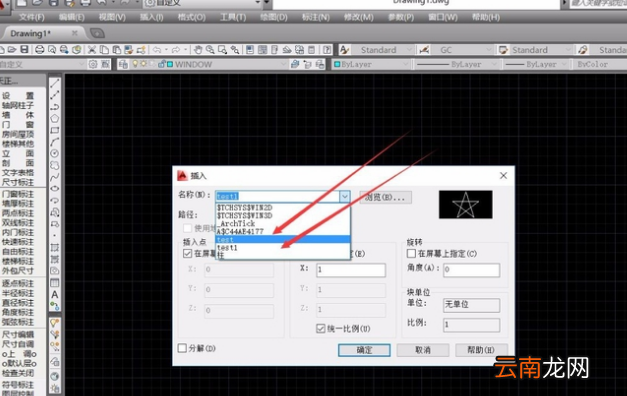This screenshot has height=396, width=627.
Task: Click the Copy icon in standard toolbar
Action: (104, 50)
